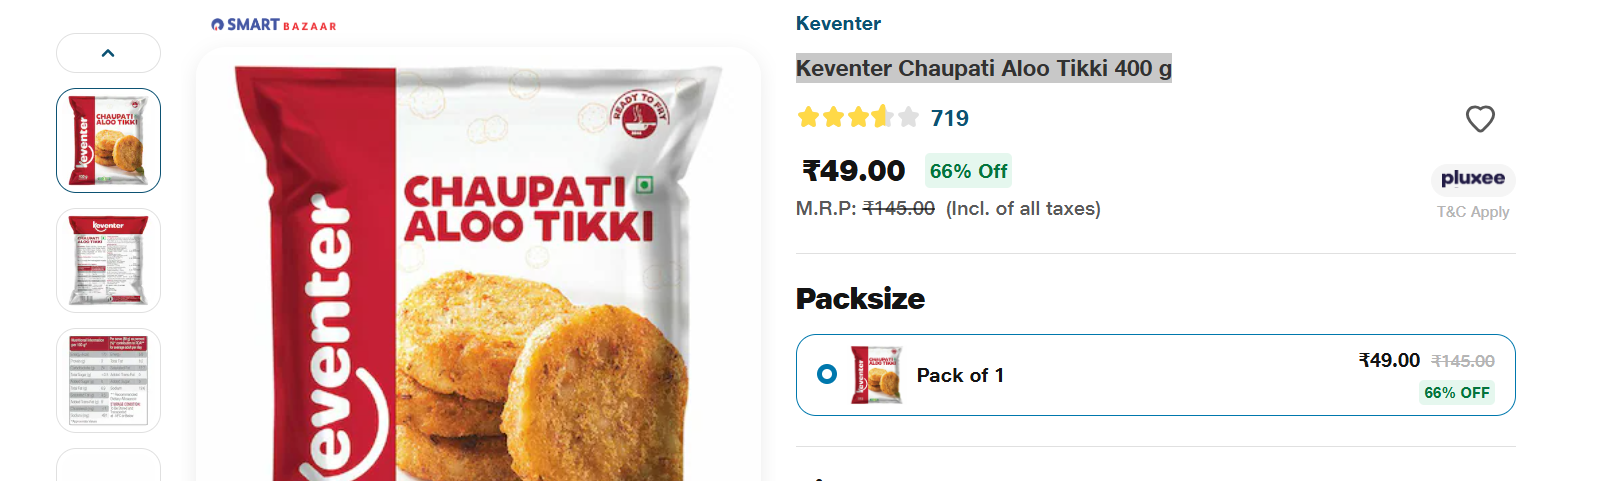1605x481 pixels.
Task: Click the 719 ratings count
Action: (949, 118)
